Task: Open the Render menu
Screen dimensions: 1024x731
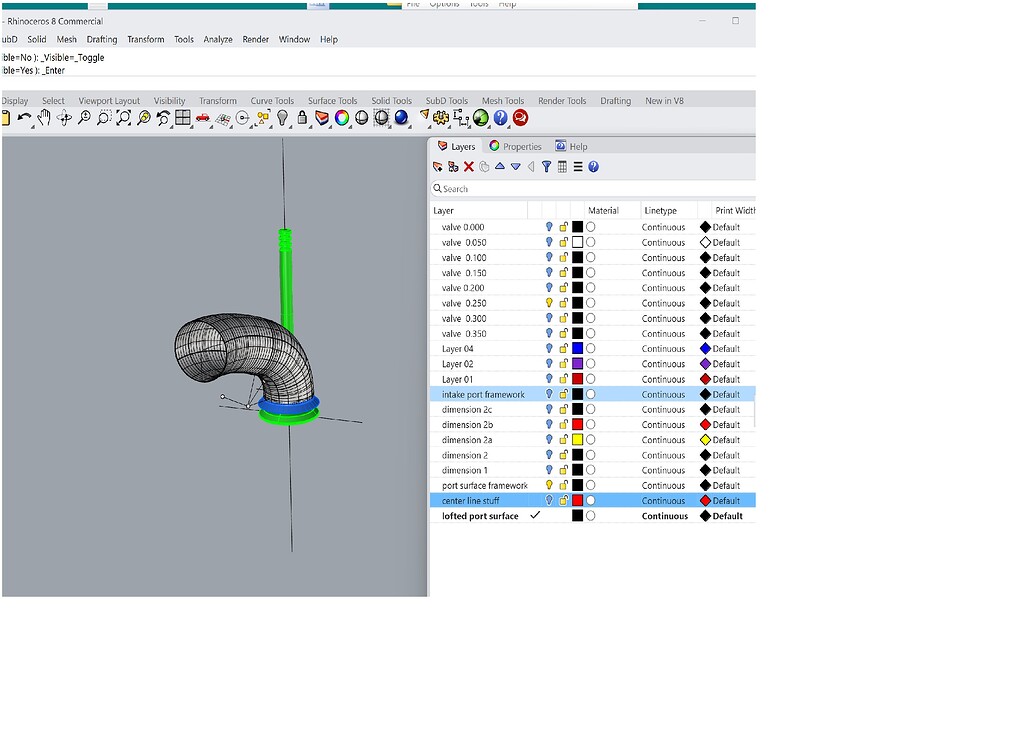Action: coord(255,39)
